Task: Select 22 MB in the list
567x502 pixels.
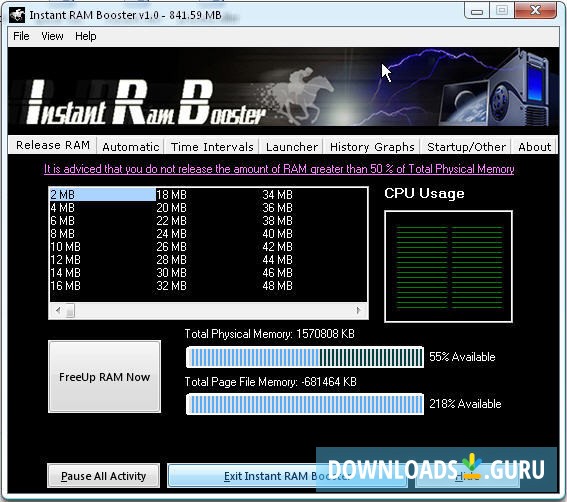Action: 171,221
